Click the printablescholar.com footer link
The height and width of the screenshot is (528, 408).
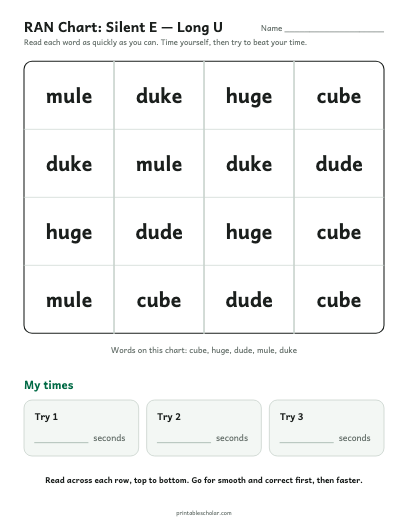pos(204,513)
